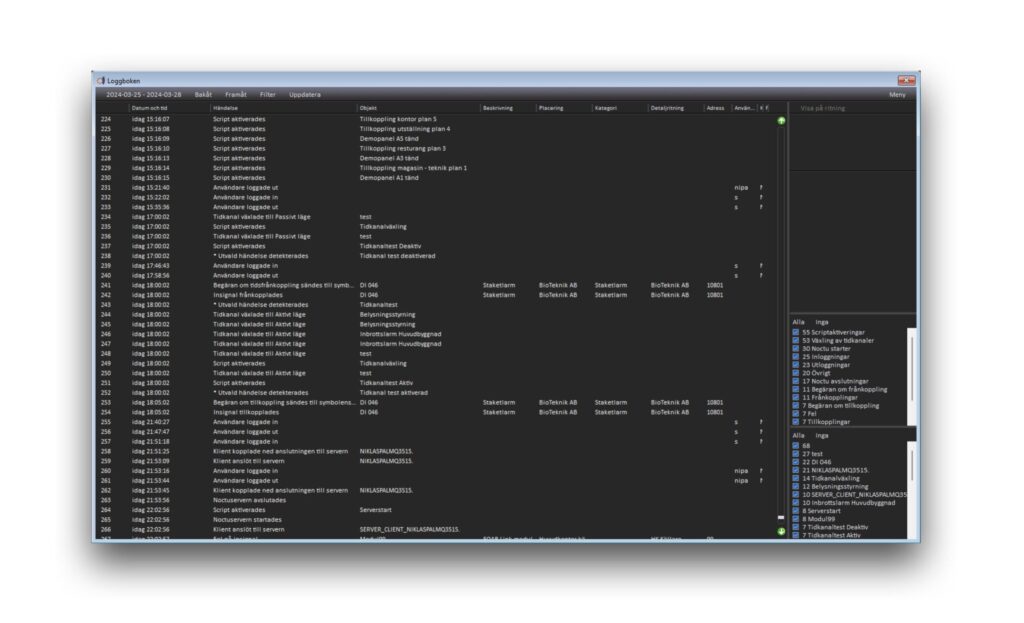Screen dimensions: 1024x623
Task: Toggle 53 Växling av tidkanaler checkbox
Action: pyautogui.click(x=795, y=340)
